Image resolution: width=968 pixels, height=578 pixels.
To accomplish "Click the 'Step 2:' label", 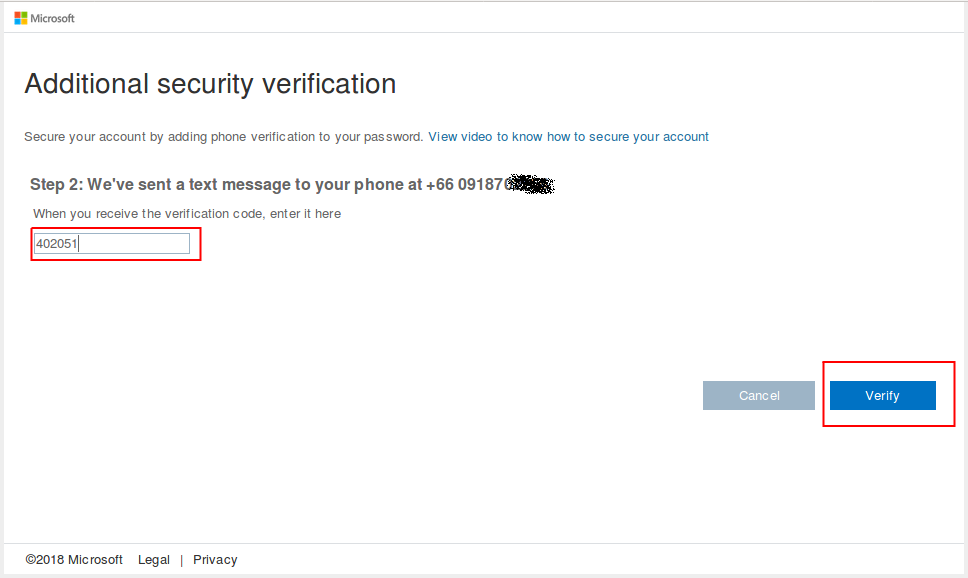I will click(56, 185).
